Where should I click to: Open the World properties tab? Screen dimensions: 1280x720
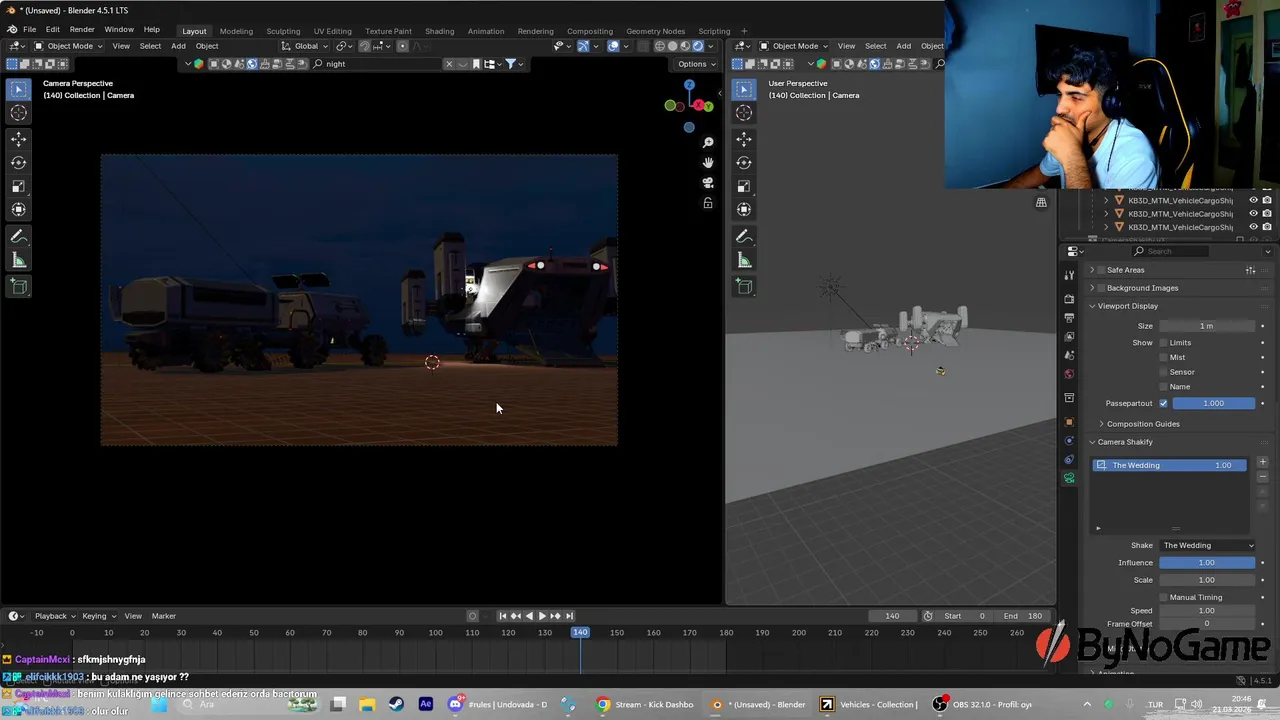[x=1069, y=375]
